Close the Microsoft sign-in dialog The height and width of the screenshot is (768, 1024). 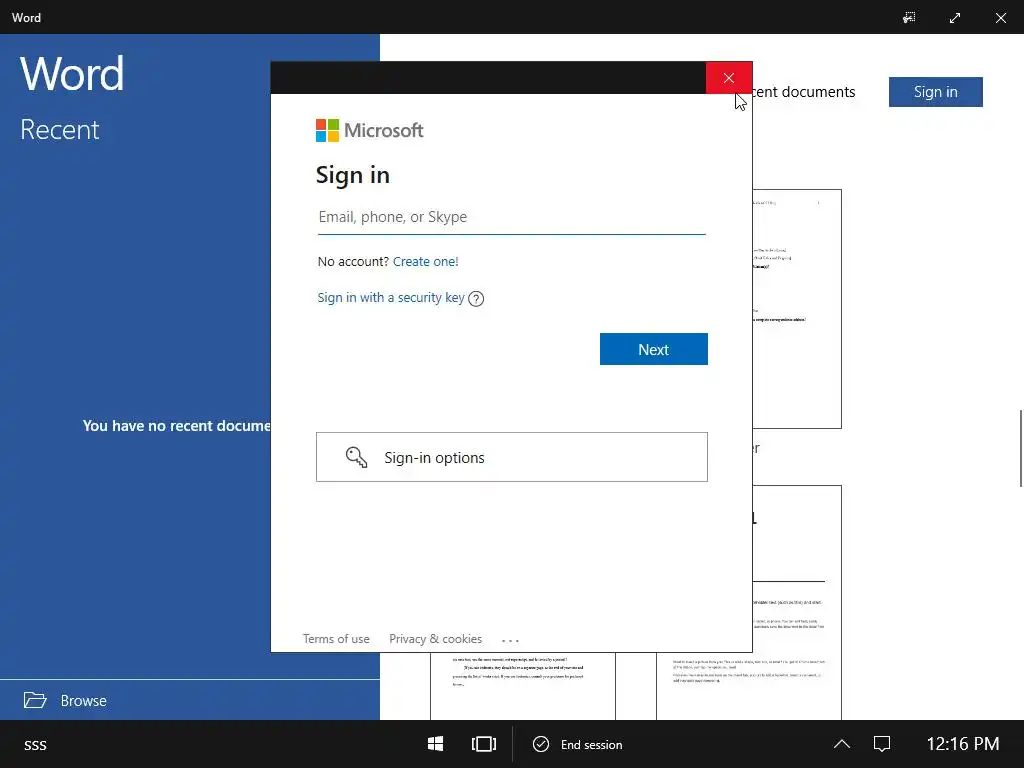729,78
